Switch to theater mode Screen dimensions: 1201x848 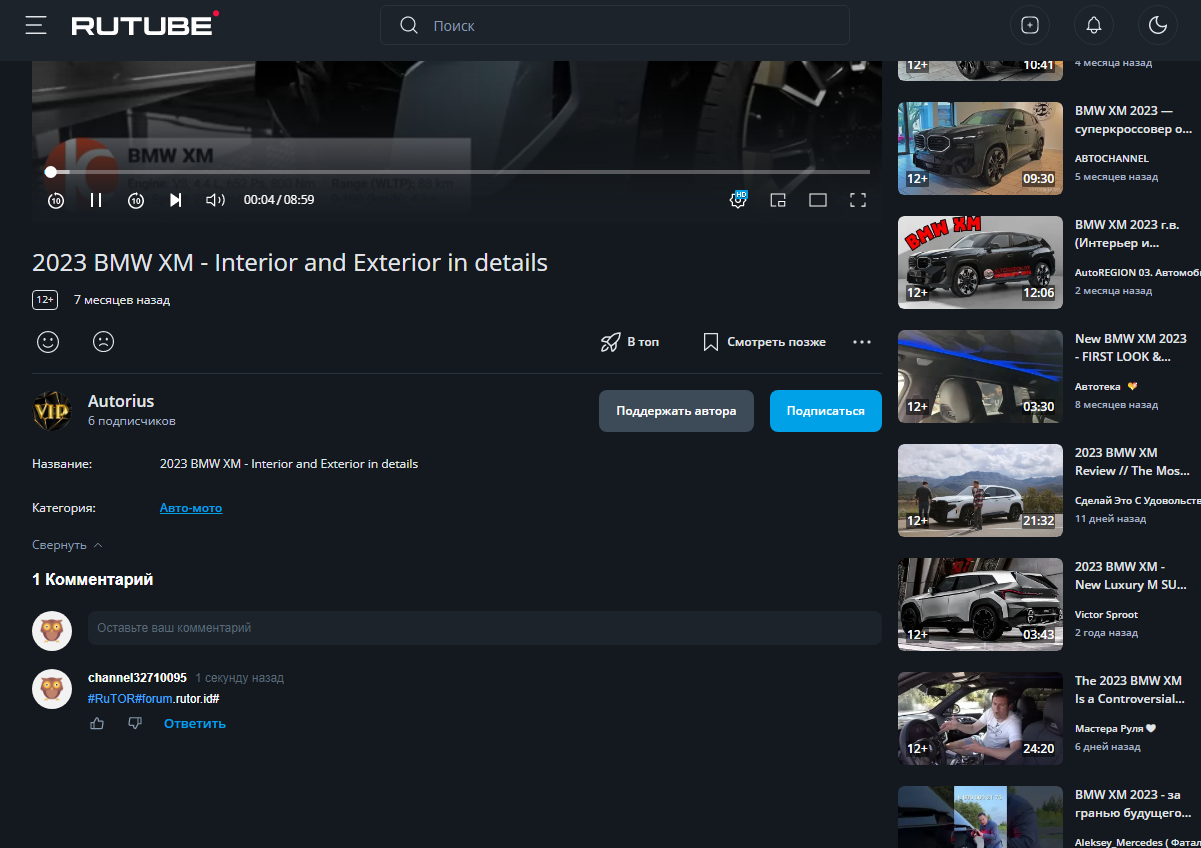[818, 200]
